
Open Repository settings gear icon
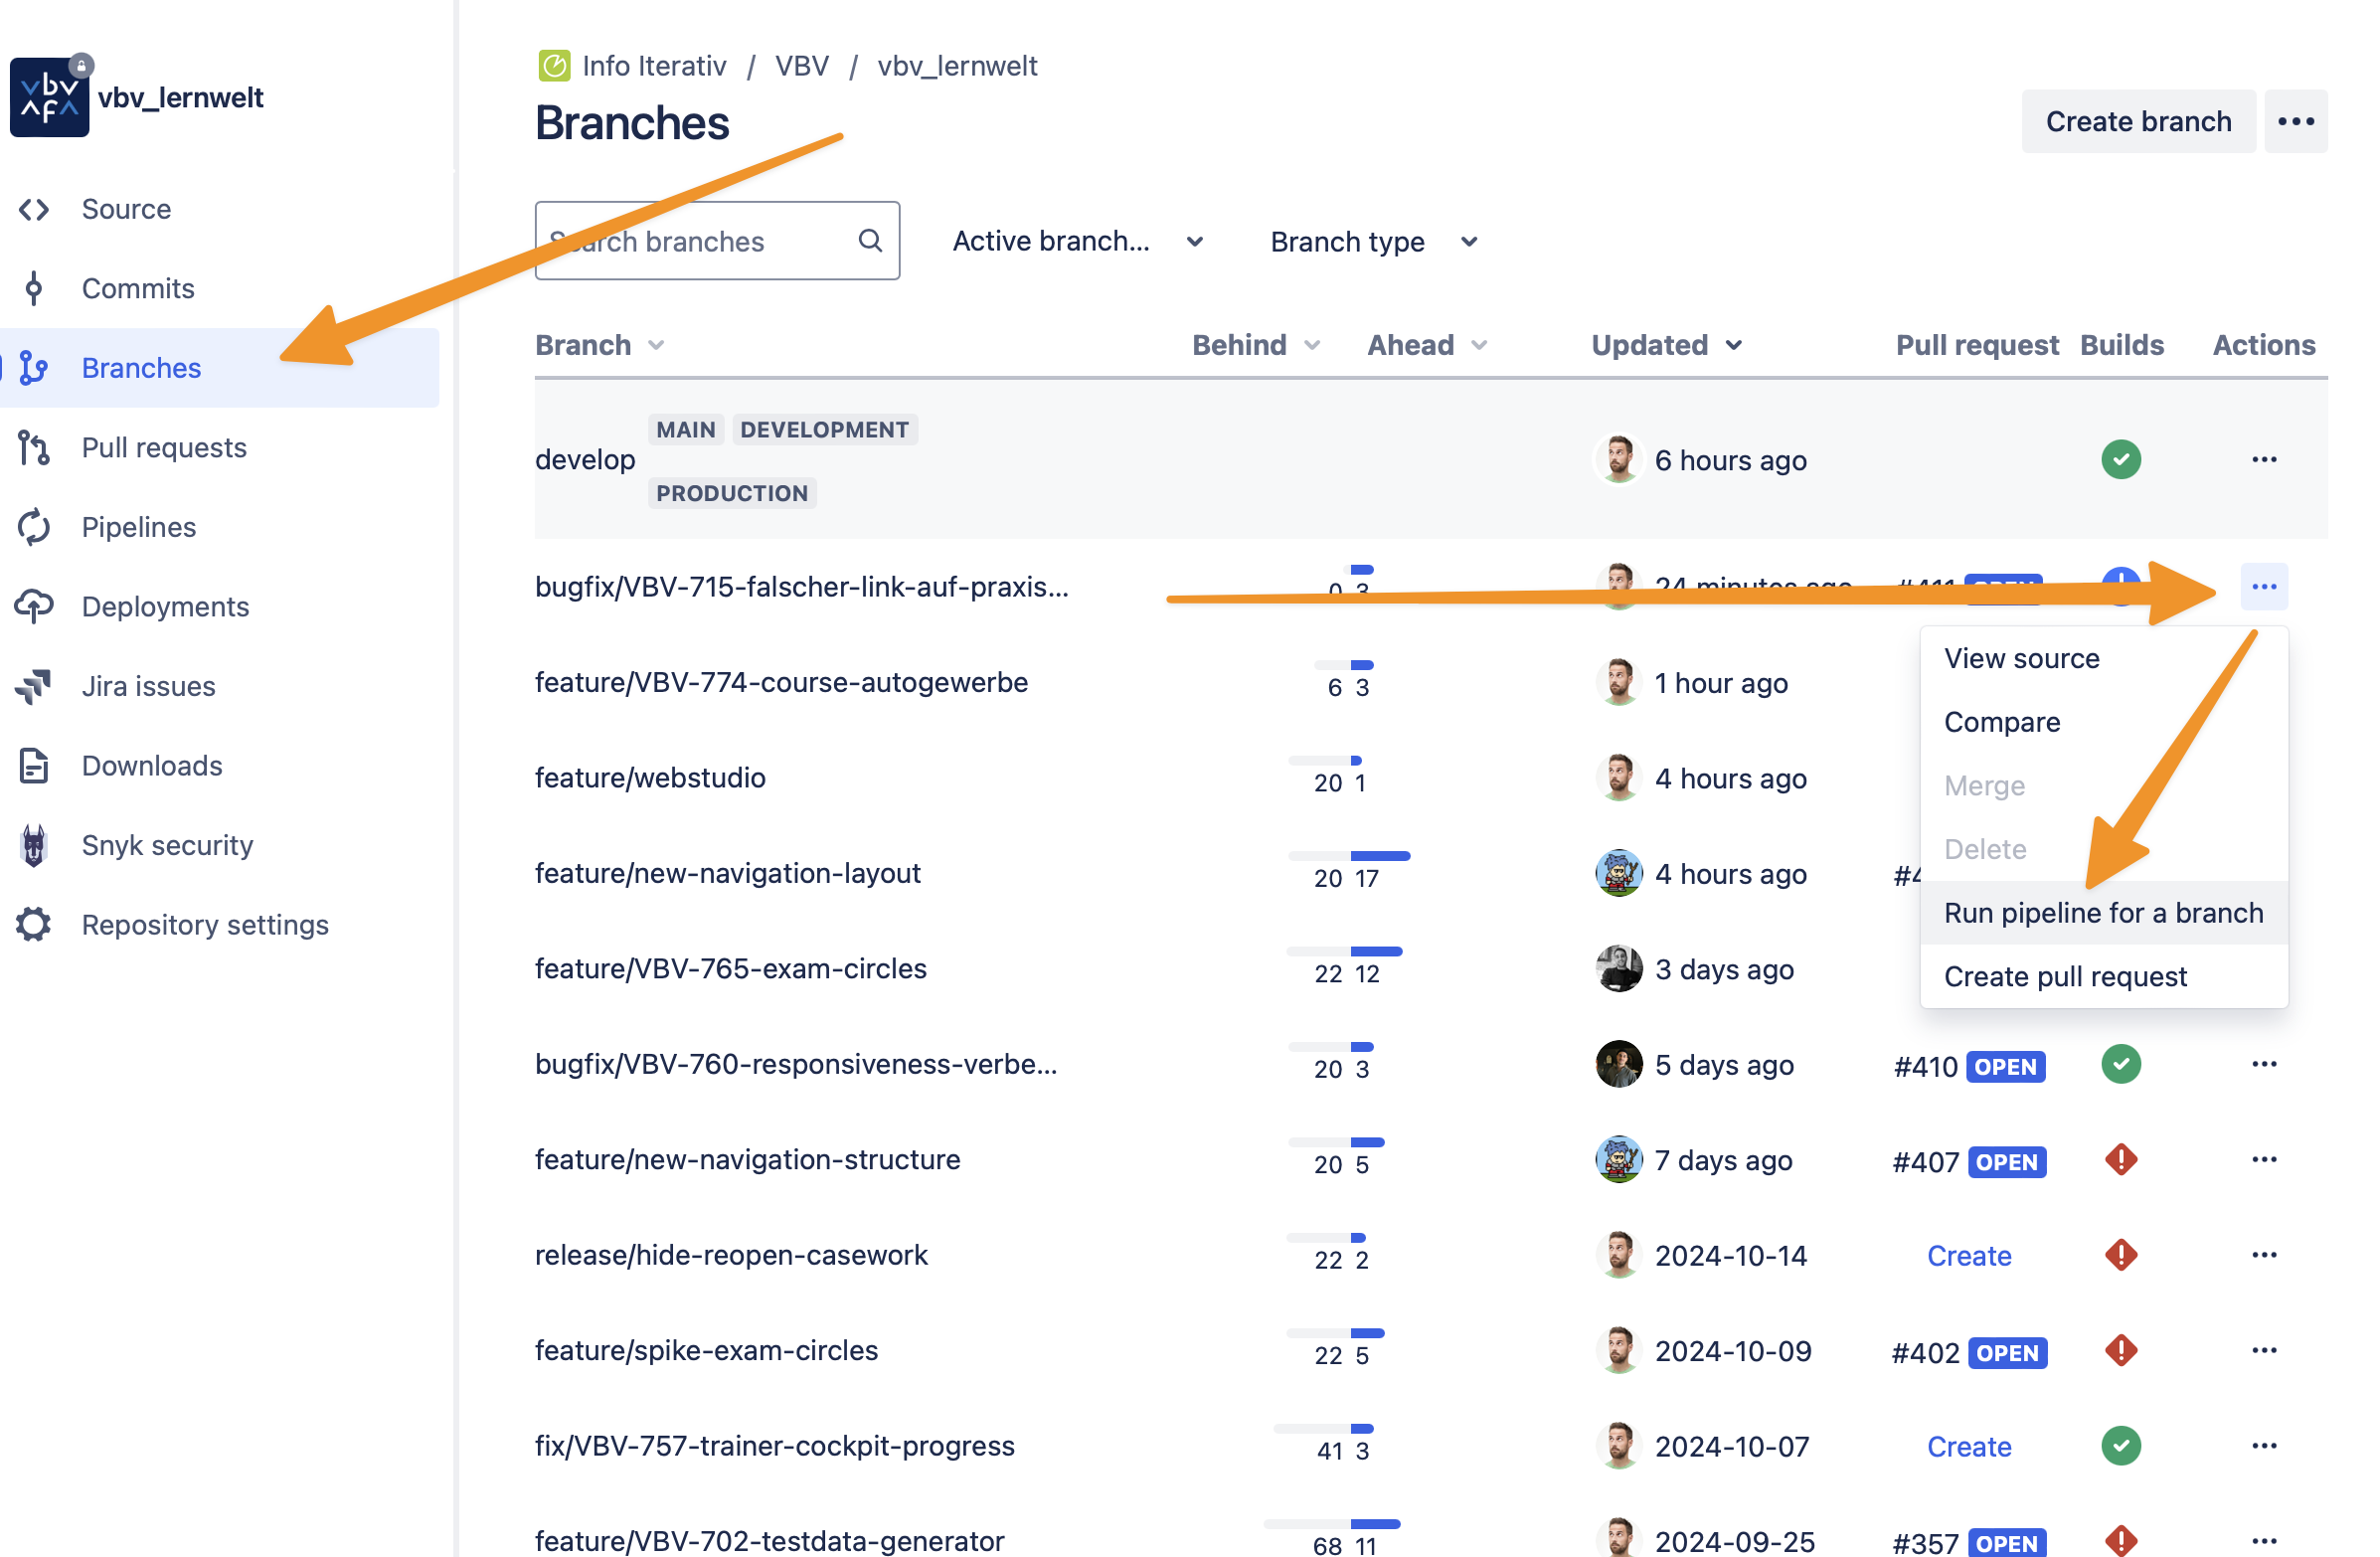point(34,925)
